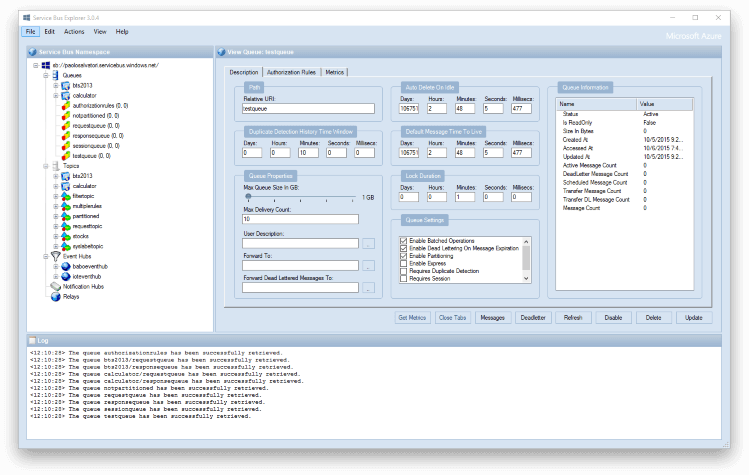This screenshot has width=749, height=475.
Task: Click the requesttopic topic icon
Action: point(66,226)
